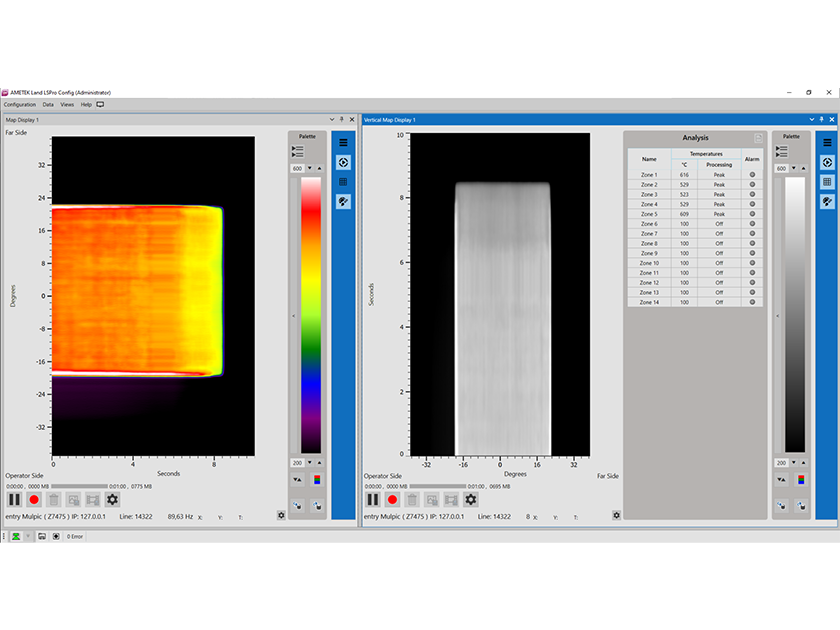Click the snapshot image icon in Map Display 1
This screenshot has width=840, height=630.
click(73, 500)
